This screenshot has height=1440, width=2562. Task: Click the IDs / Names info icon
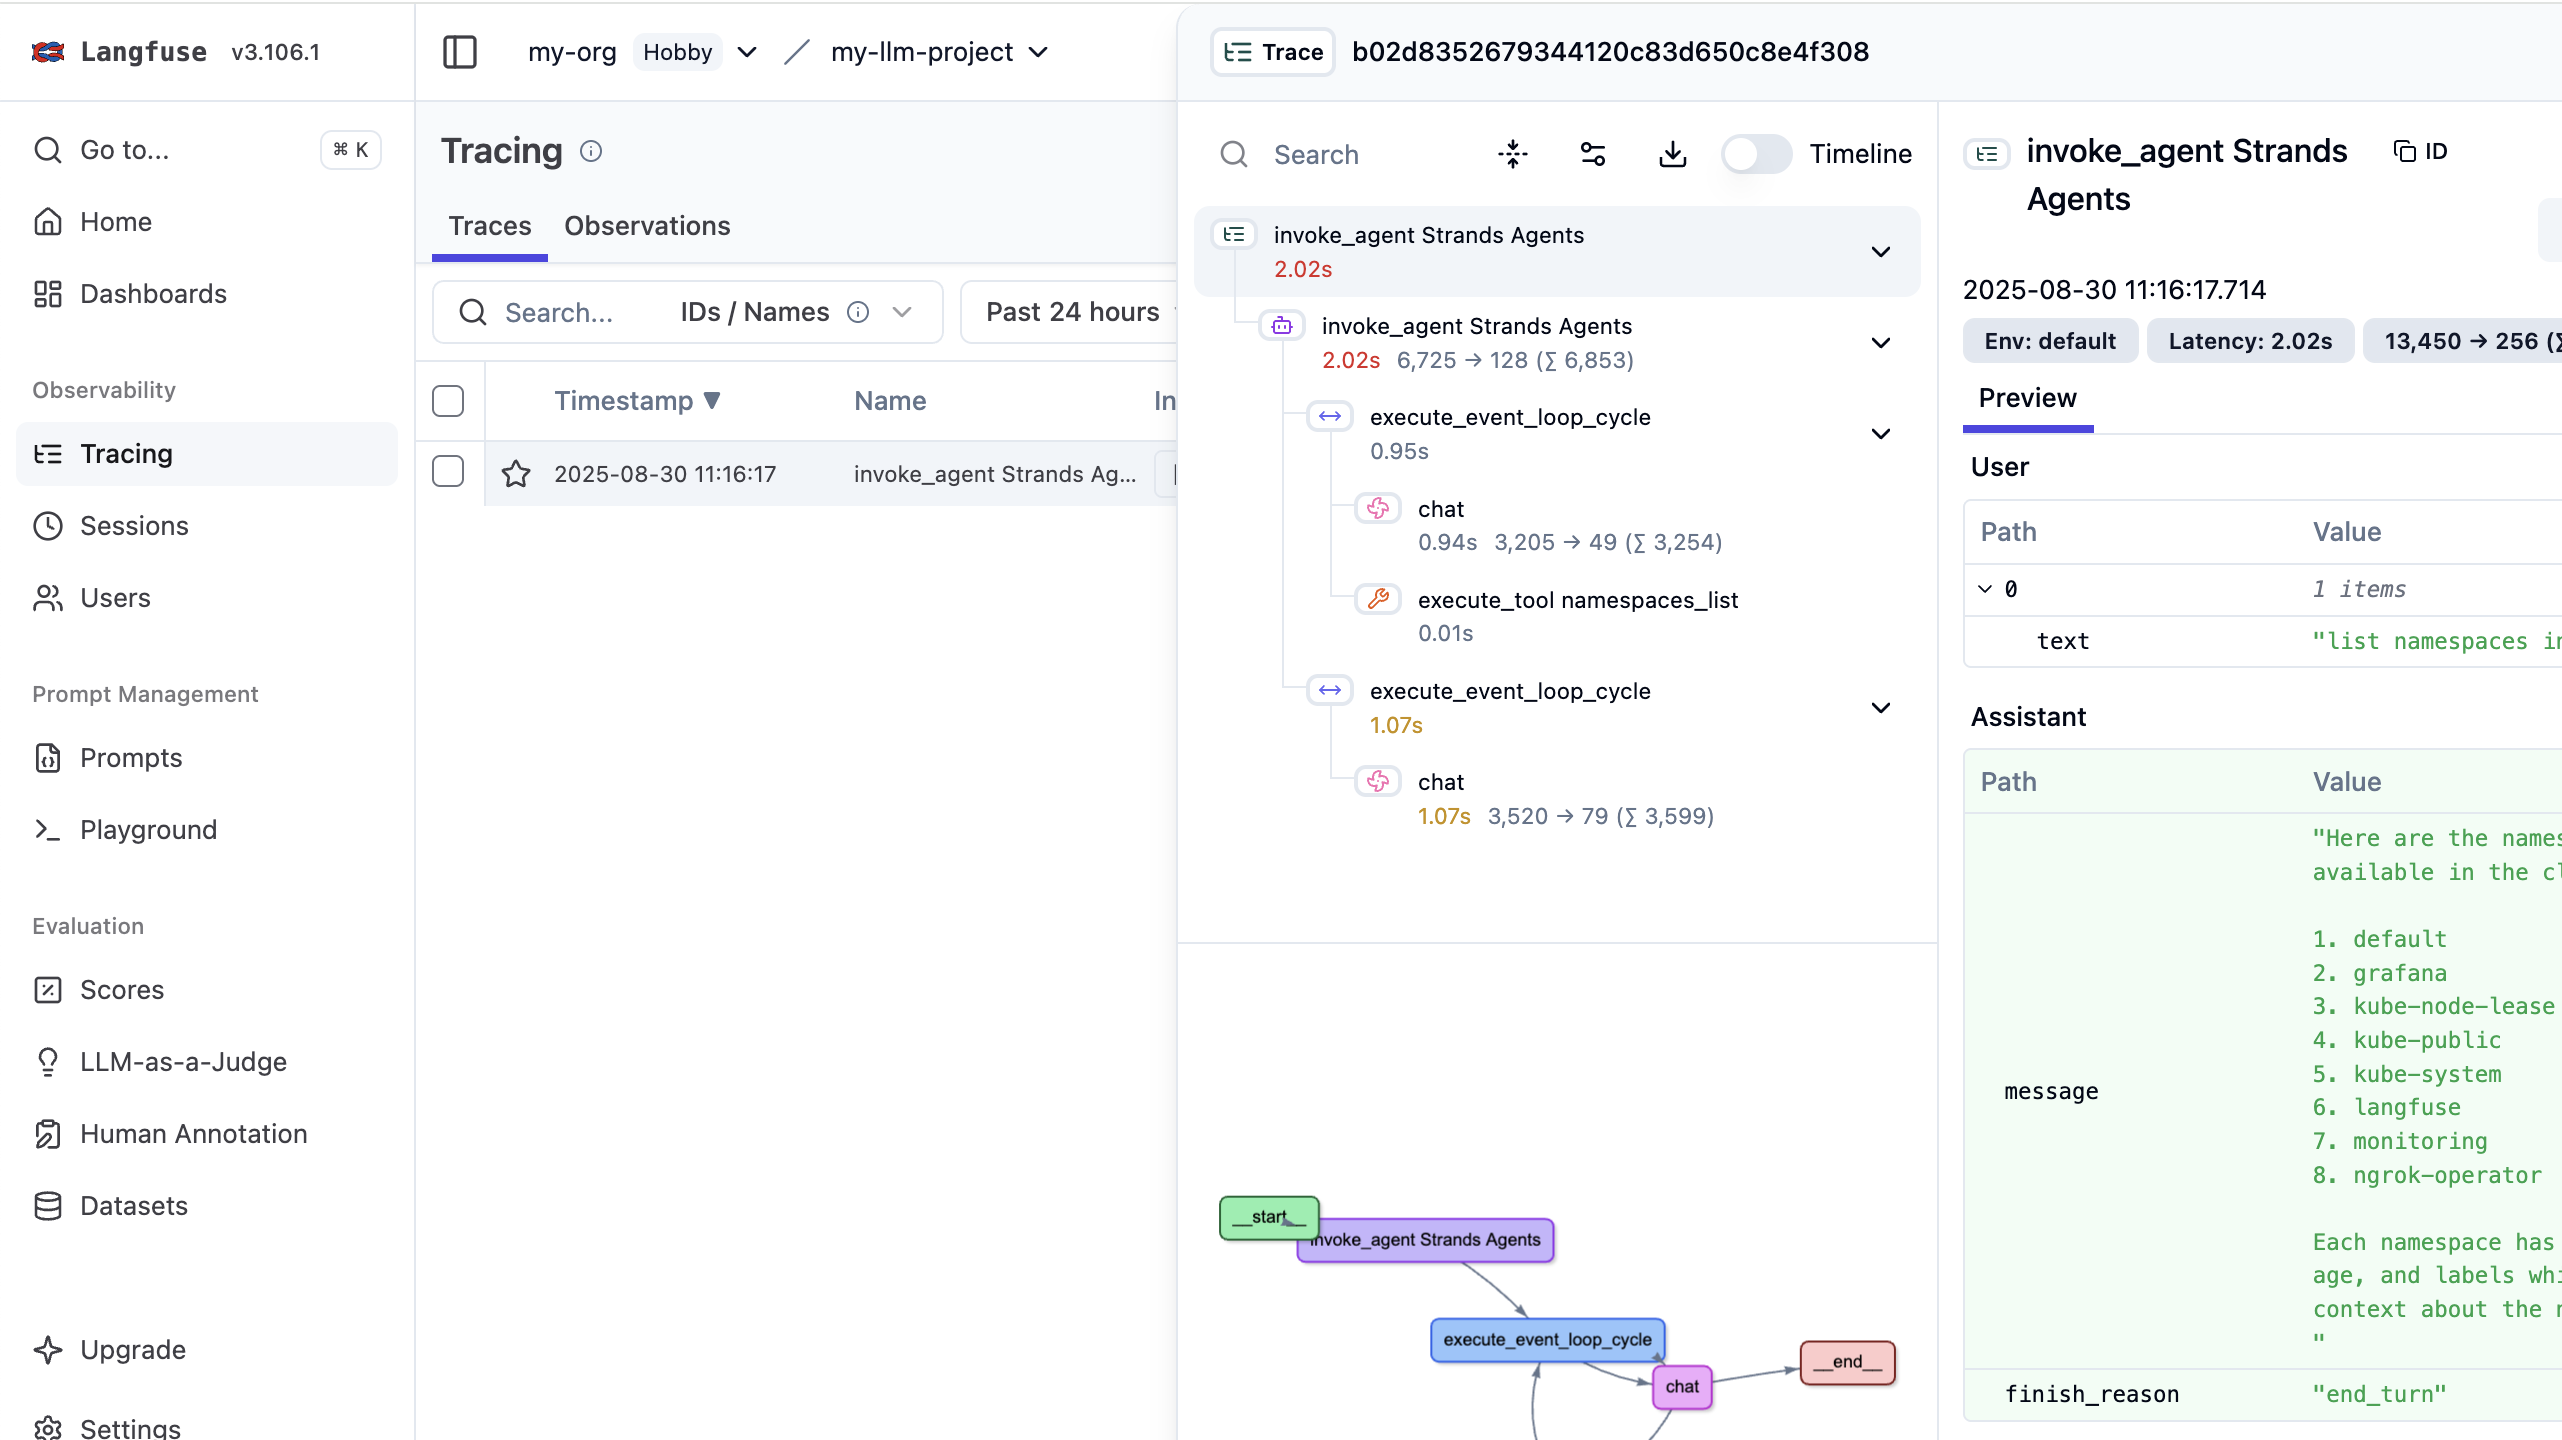(858, 312)
